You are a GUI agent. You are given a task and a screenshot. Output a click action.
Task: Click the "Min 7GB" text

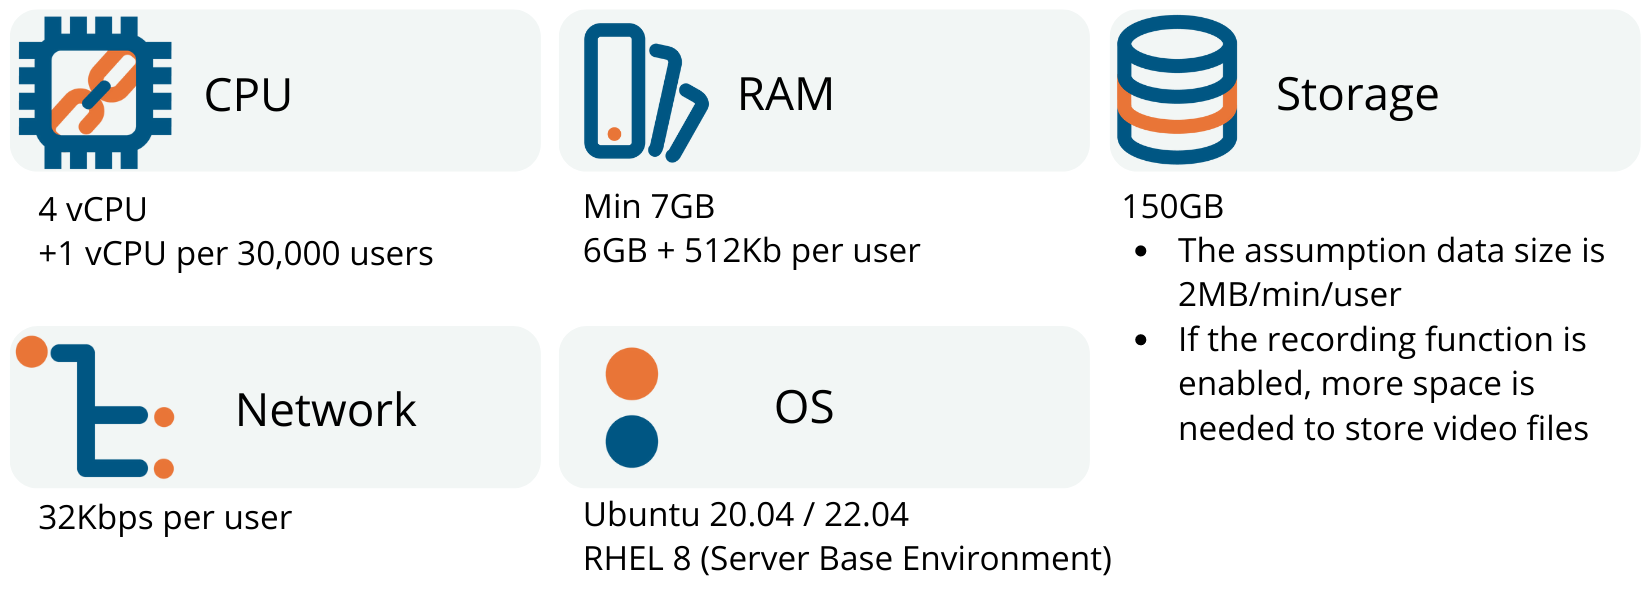coord(649,206)
